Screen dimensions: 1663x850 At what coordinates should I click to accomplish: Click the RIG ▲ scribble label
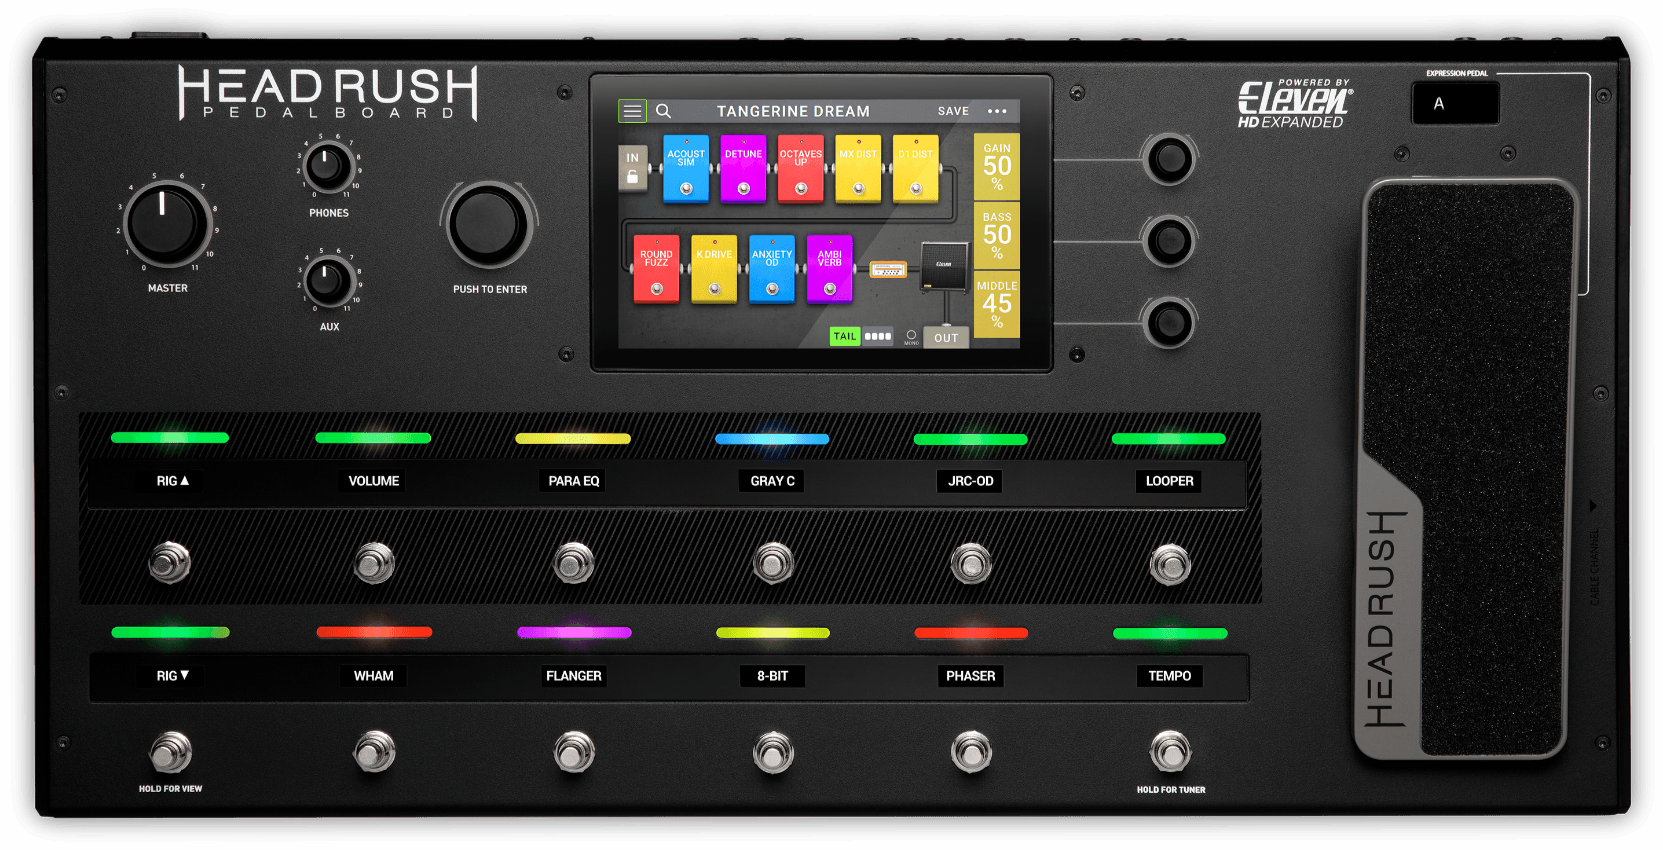(x=172, y=481)
